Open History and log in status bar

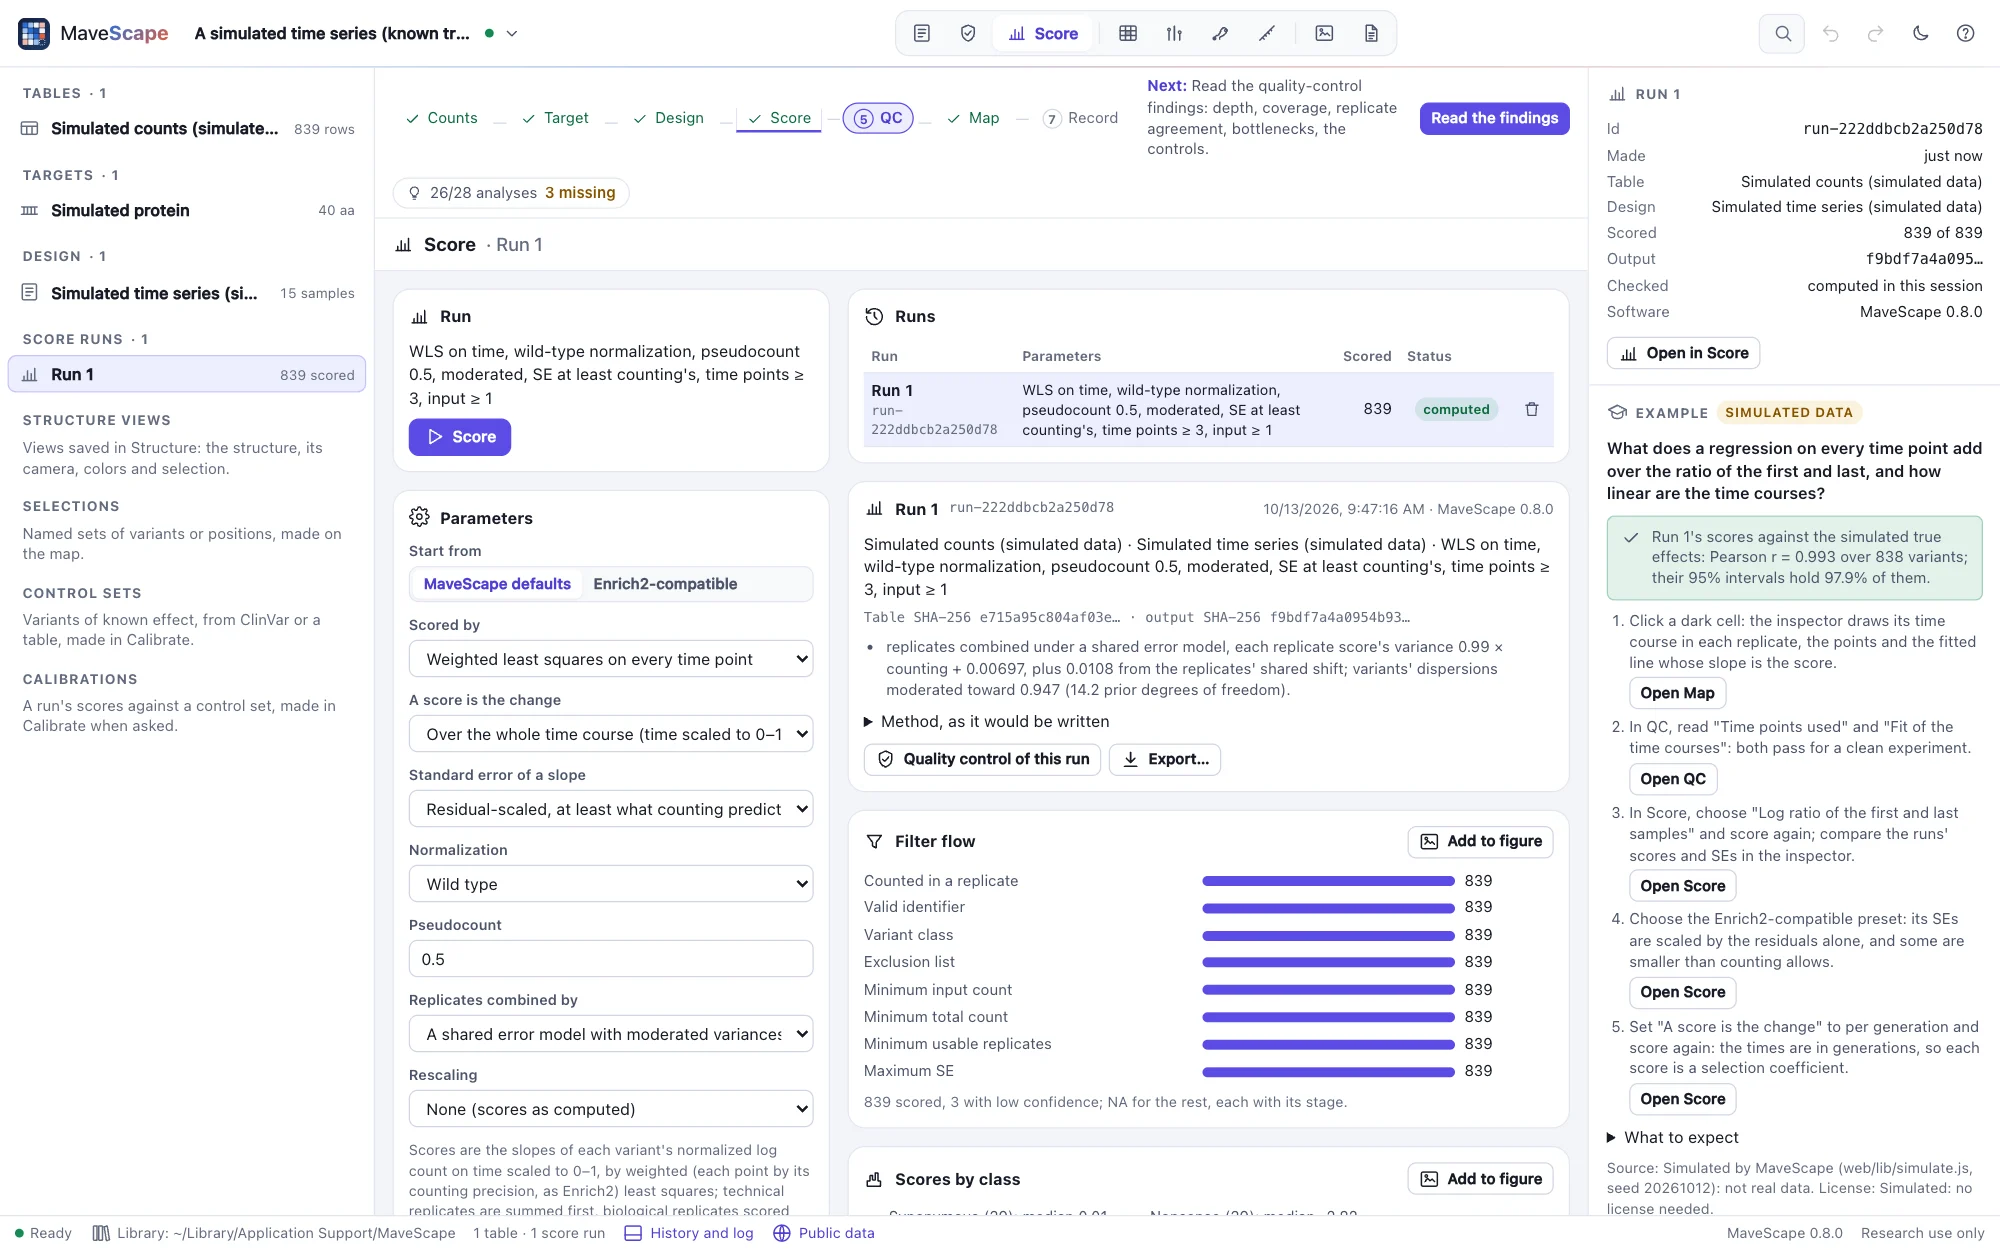689,1233
